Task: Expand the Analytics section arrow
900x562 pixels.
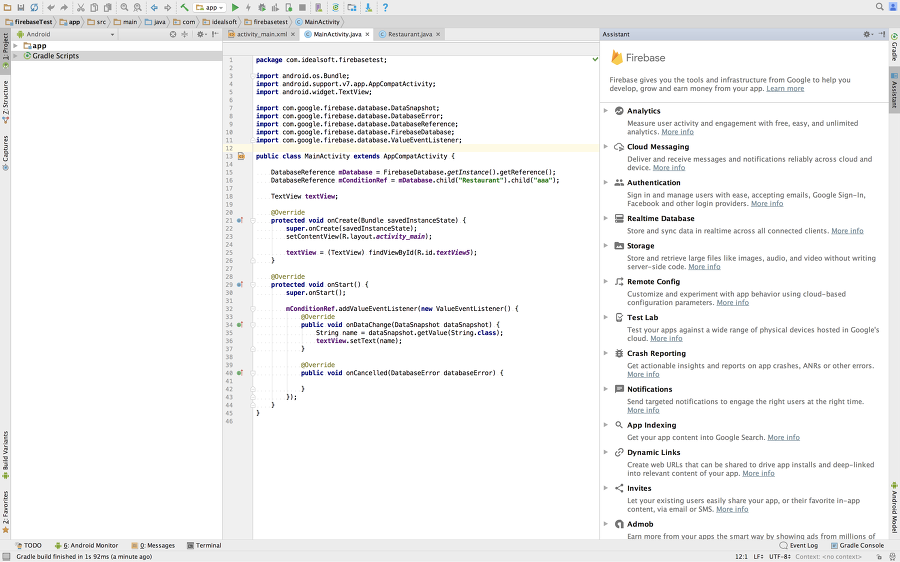Action: [x=606, y=111]
